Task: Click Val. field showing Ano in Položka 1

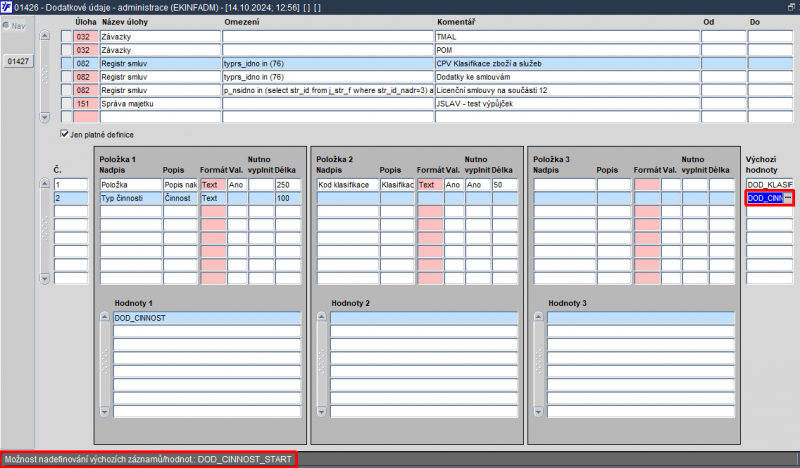Action: point(237,185)
